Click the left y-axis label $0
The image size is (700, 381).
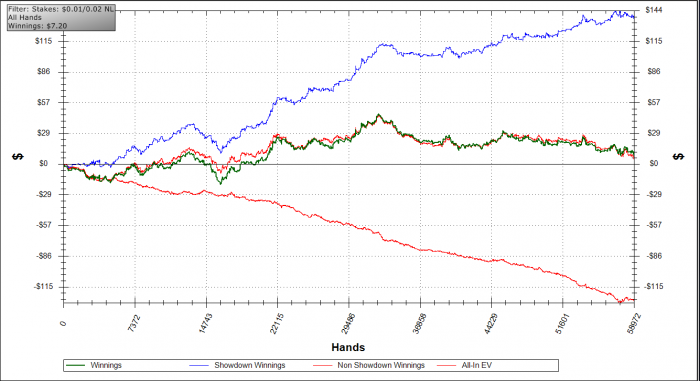[43, 163]
